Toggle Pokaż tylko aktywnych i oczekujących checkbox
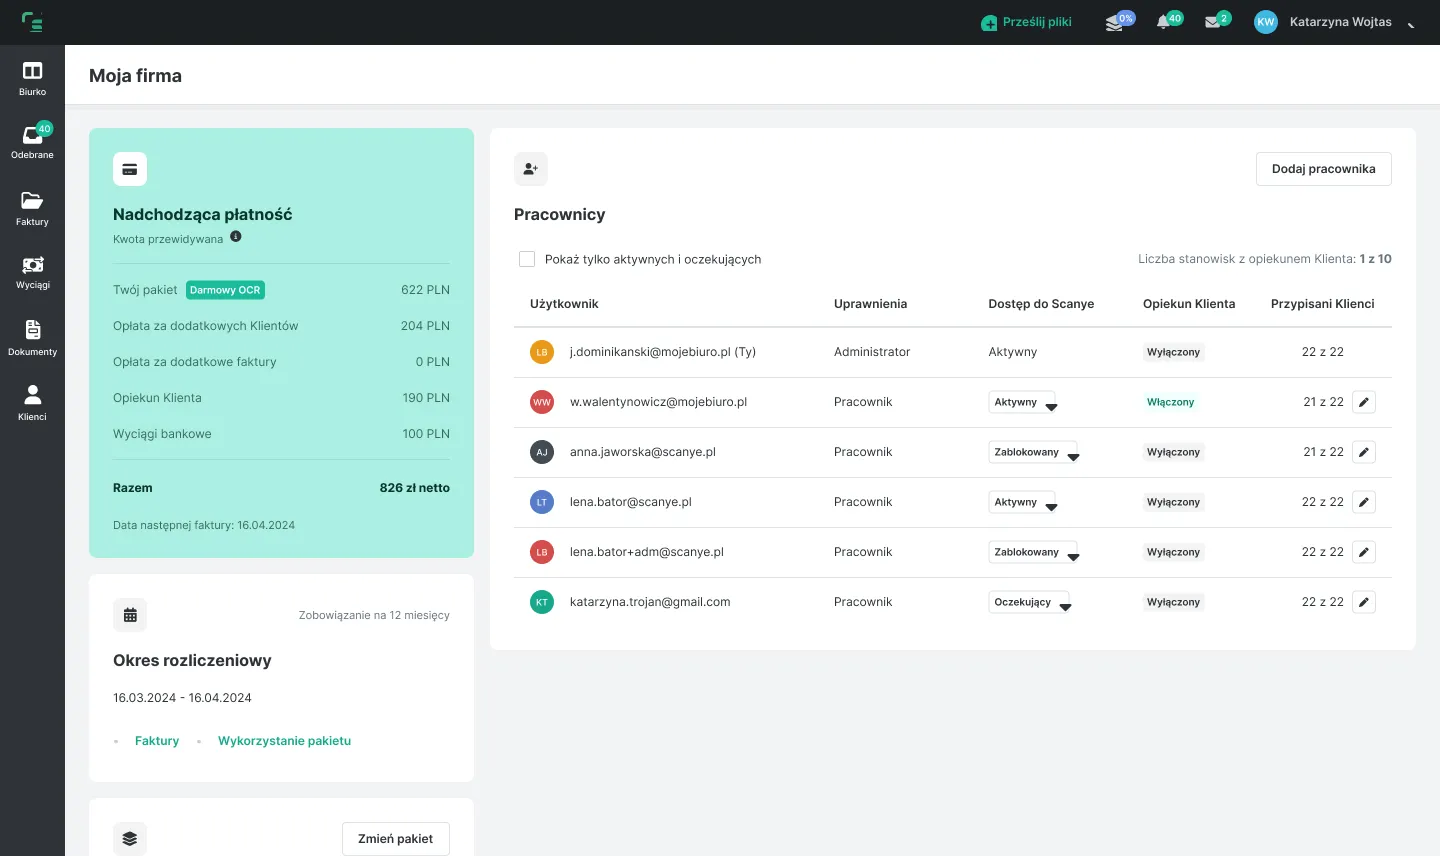1440x856 pixels. [527, 259]
